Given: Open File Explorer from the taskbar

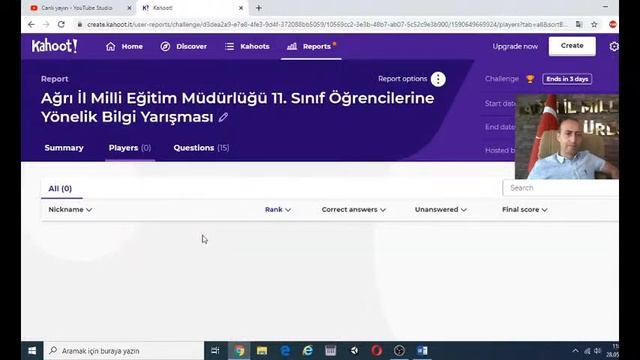Looking at the screenshot, I should point(262,351).
